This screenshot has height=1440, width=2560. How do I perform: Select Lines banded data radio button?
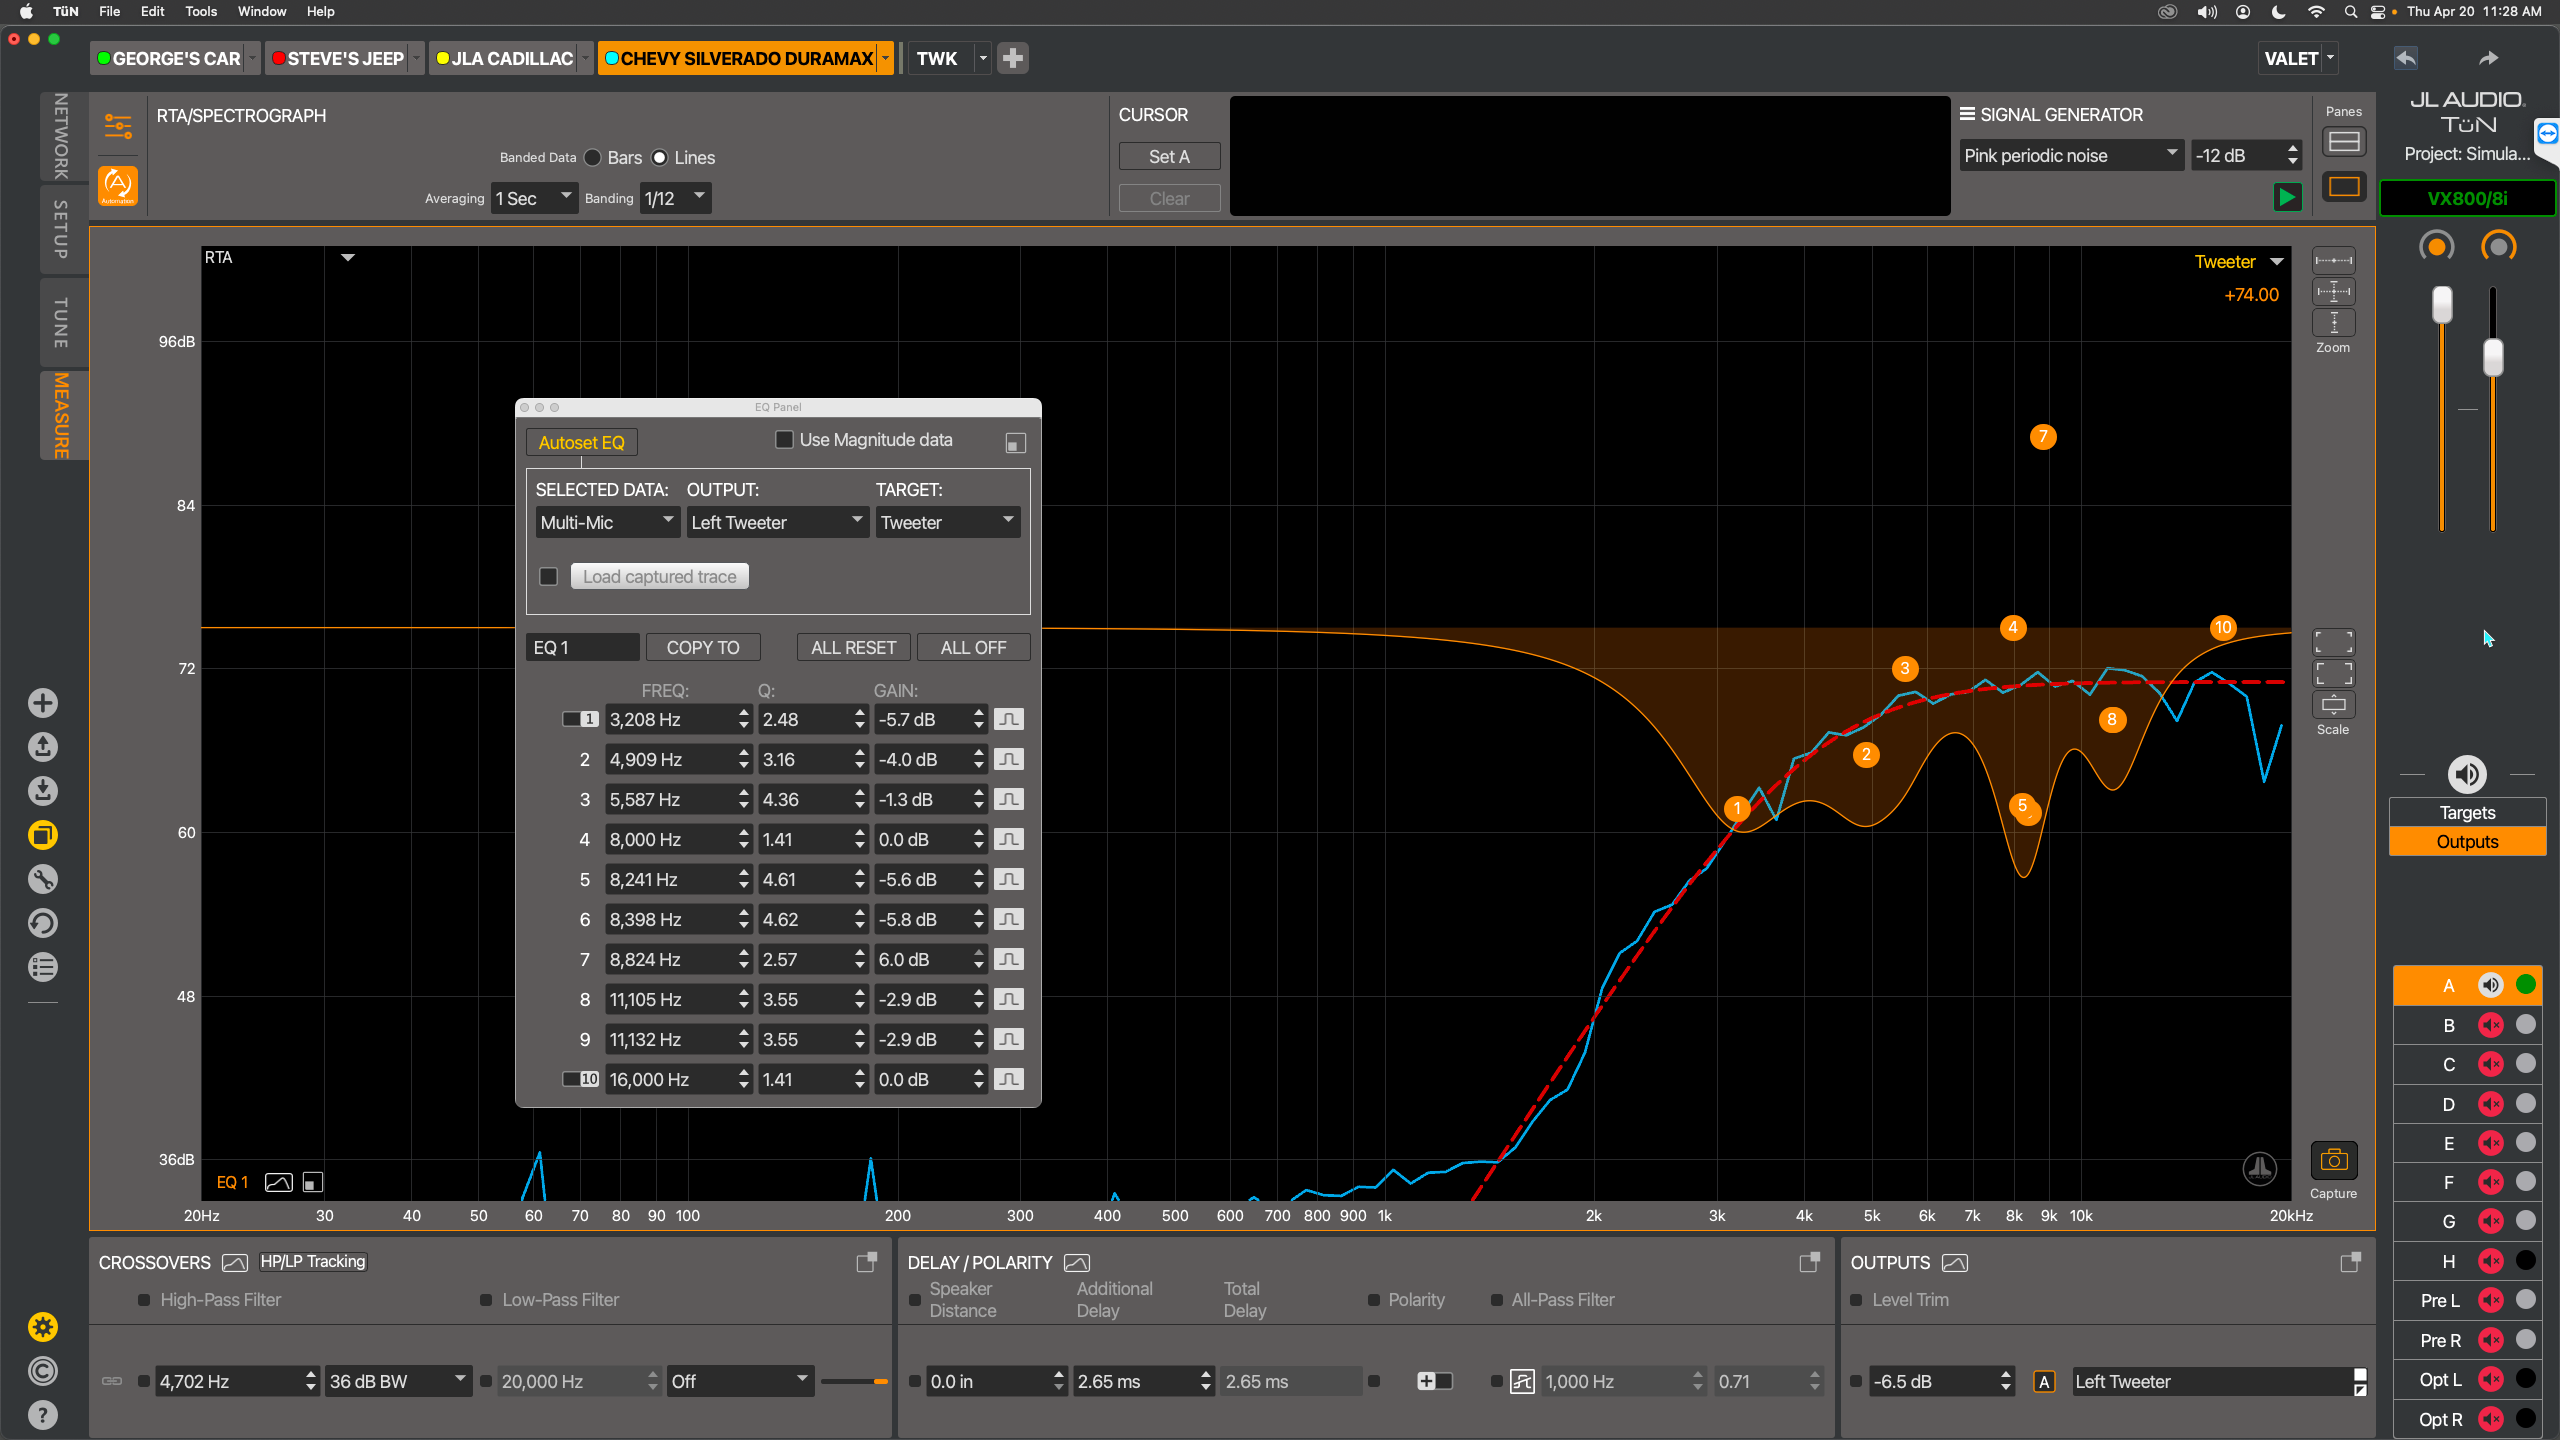click(660, 158)
